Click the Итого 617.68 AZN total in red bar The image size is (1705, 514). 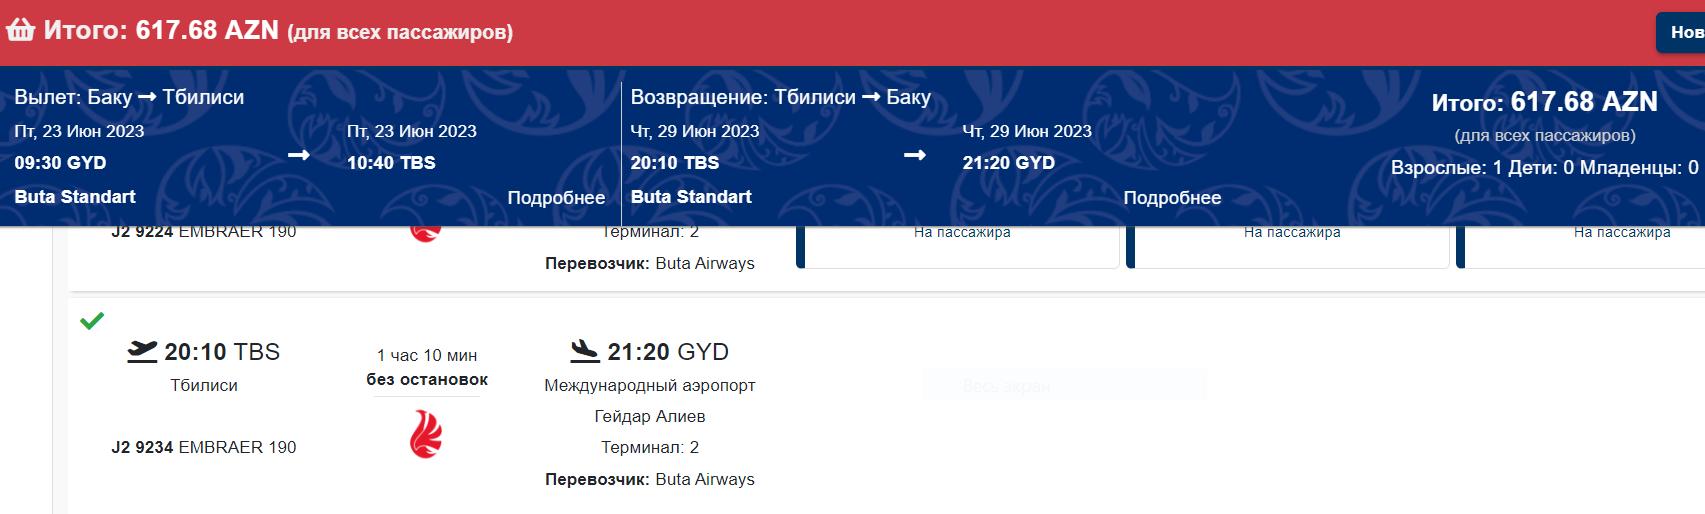click(160, 30)
